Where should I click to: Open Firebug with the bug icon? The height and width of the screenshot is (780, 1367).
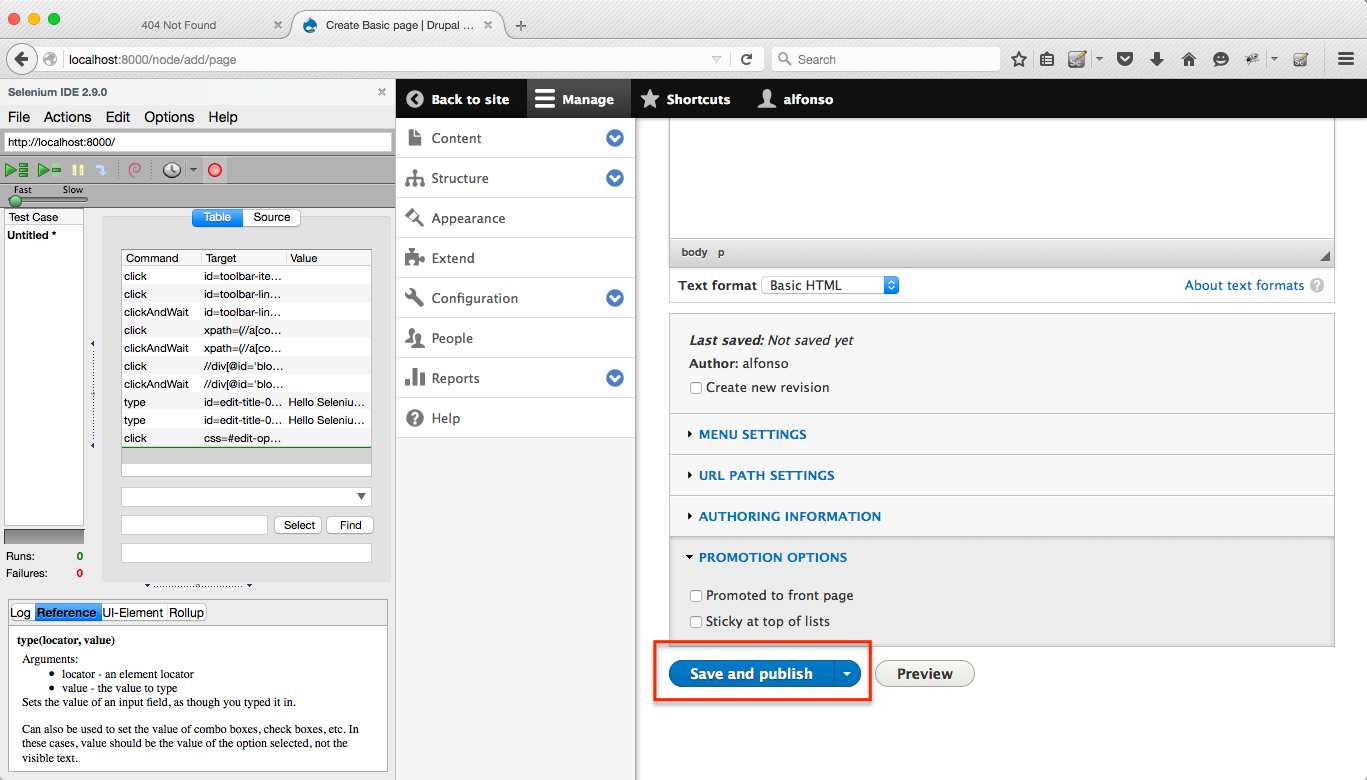click(x=1252, y=59)
